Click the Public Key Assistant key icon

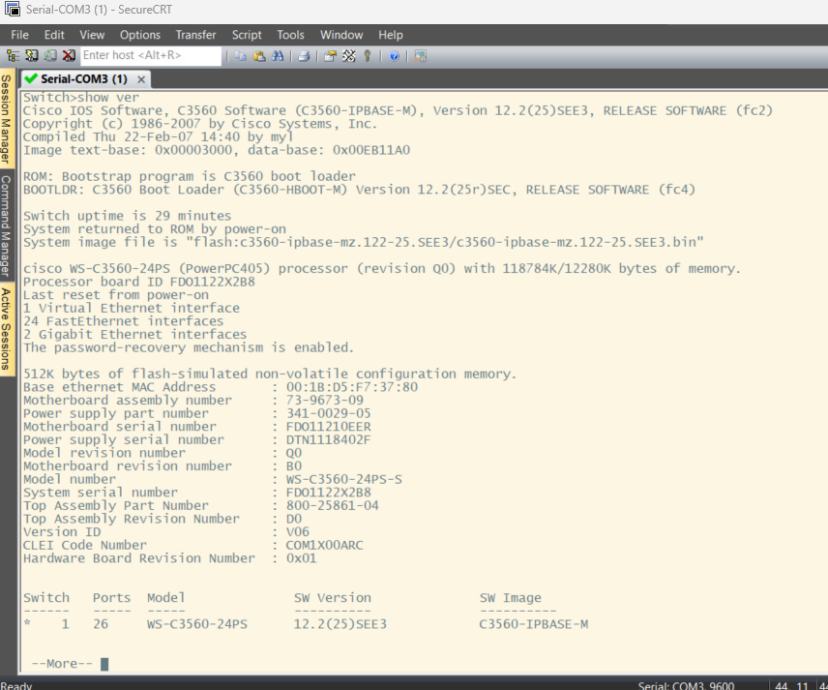coord(368,56)
